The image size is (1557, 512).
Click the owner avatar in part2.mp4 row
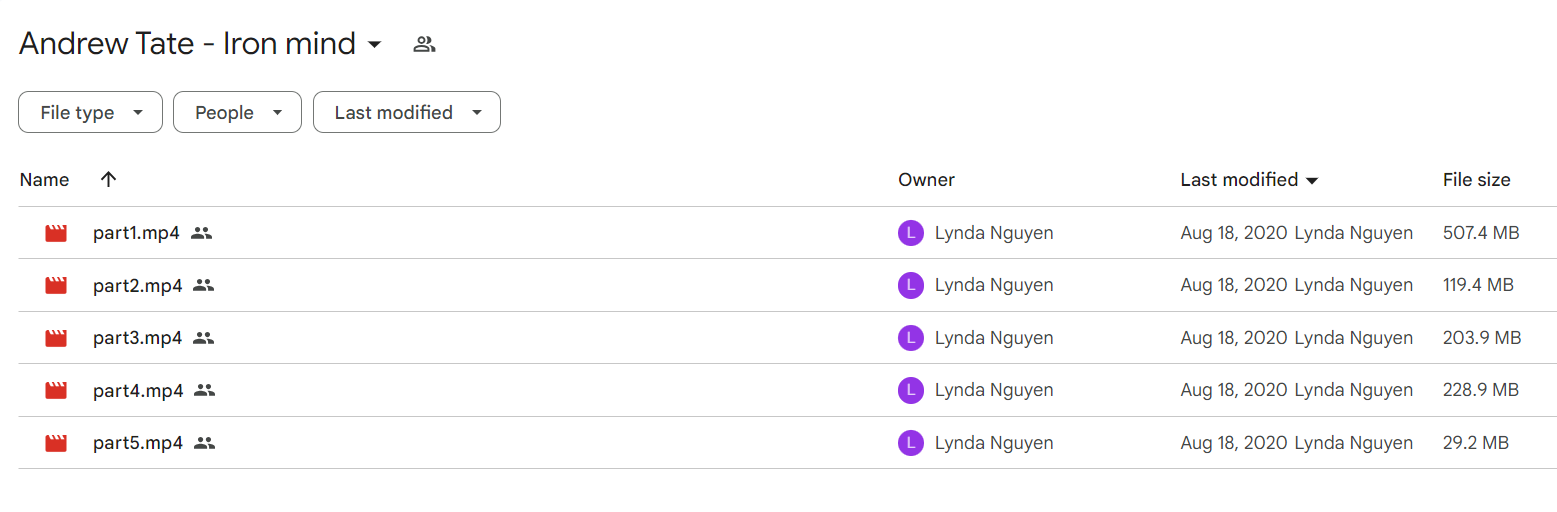910,285
